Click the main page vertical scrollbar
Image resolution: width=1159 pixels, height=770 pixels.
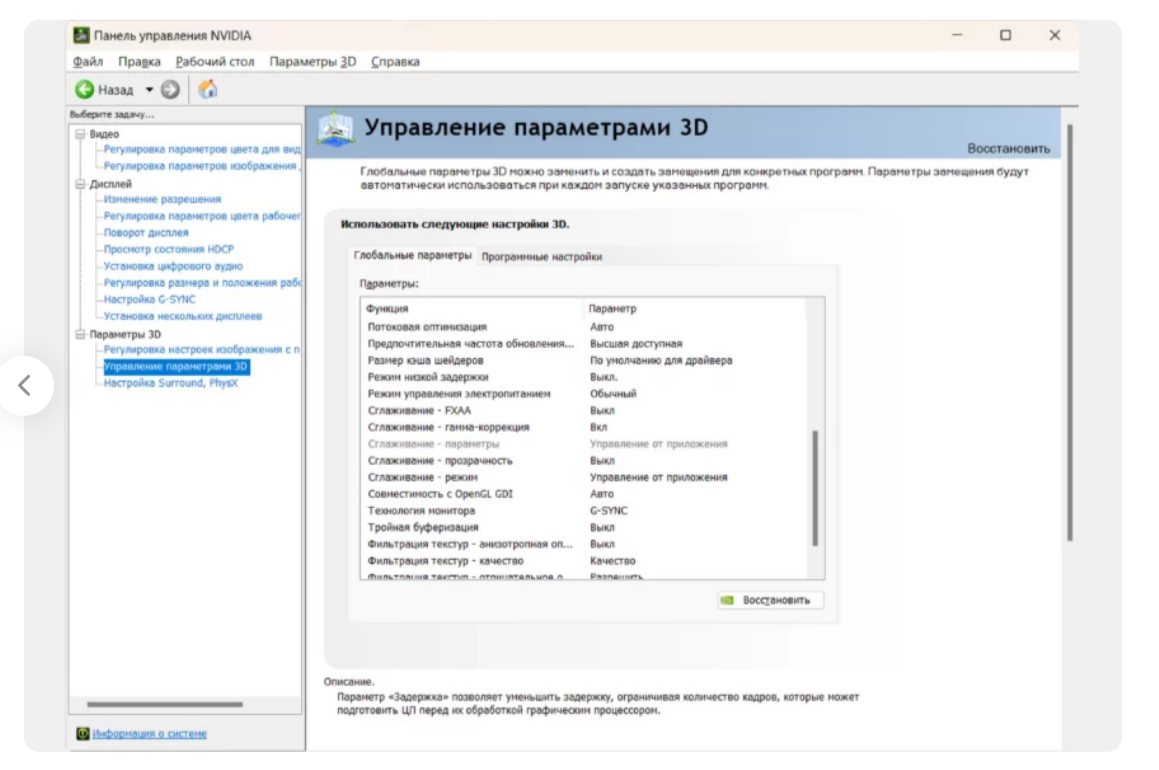click(x=1070, y=333)
